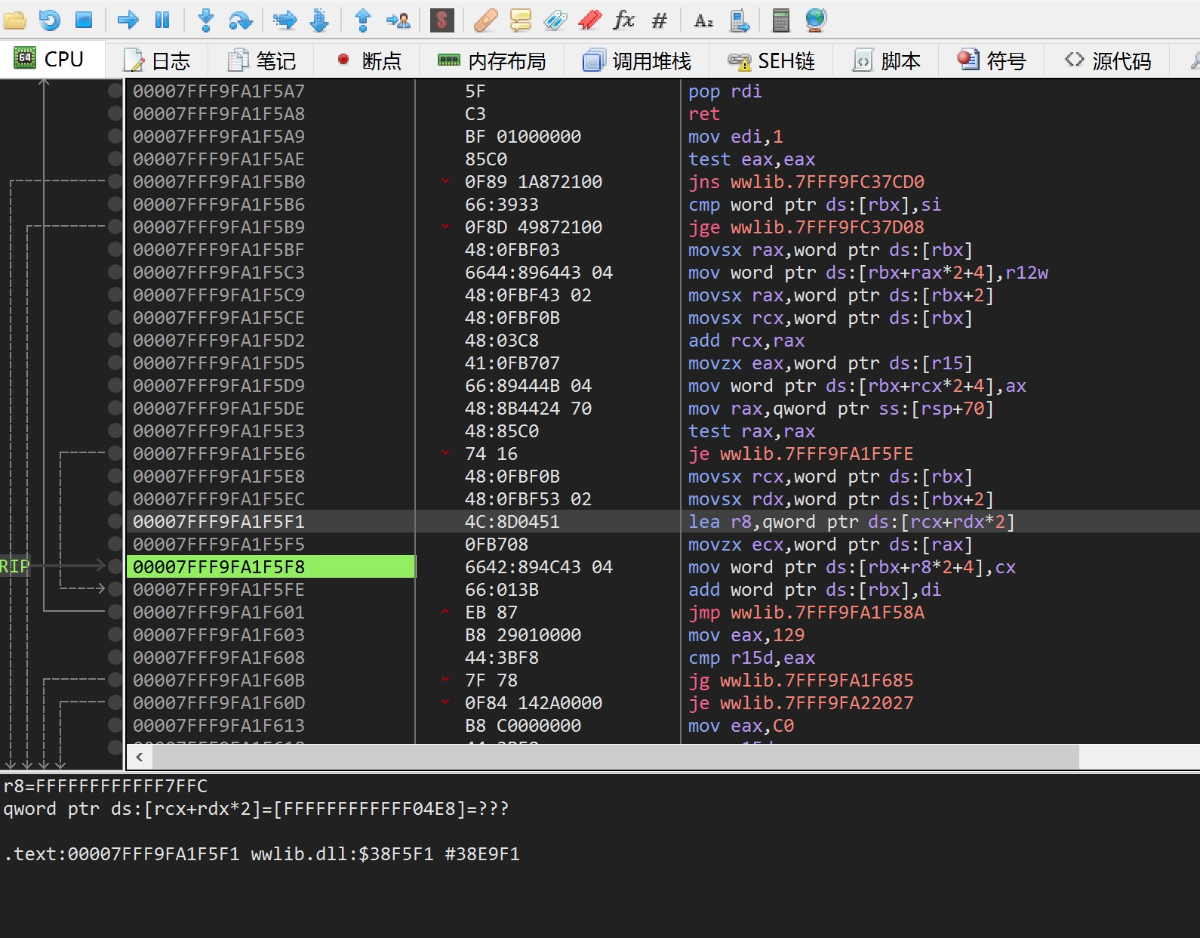Select the 'je wwlib.7FFF9FA1F5FE' instruction
Viewport: 1200px width, 938px height.
pyautogui.click(x=800, y=454)
